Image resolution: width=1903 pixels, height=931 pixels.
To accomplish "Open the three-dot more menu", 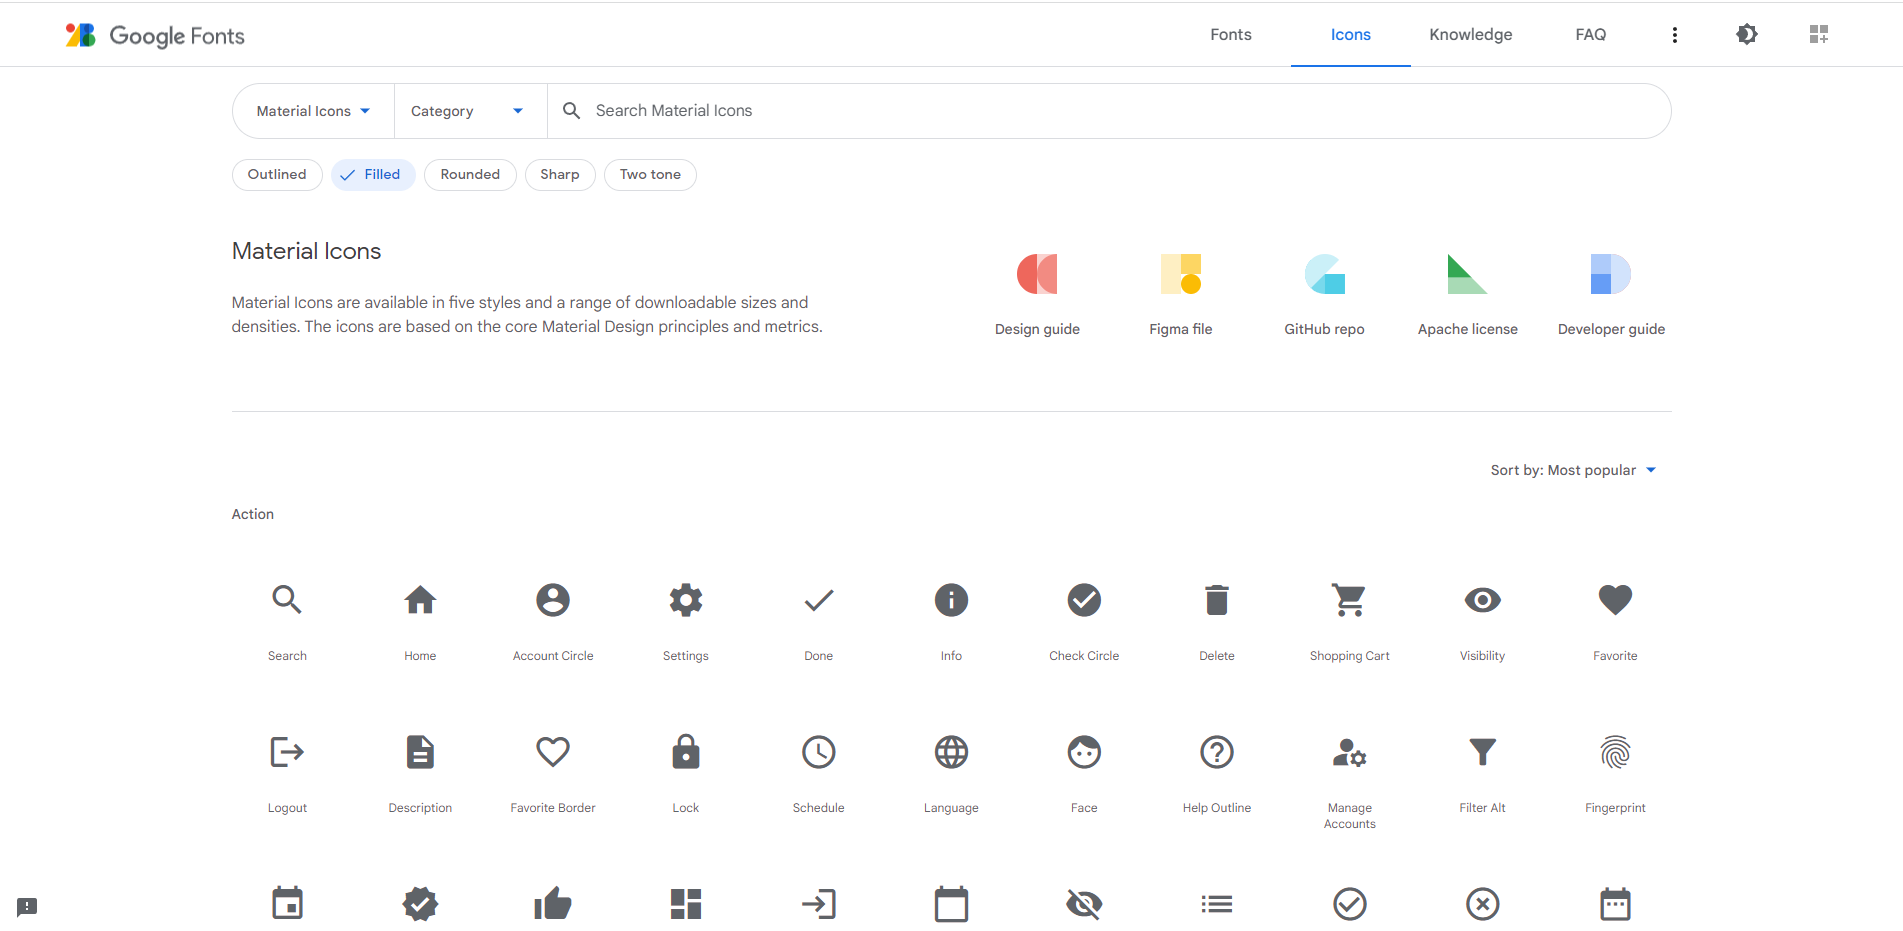I will tap(1675, 35).
